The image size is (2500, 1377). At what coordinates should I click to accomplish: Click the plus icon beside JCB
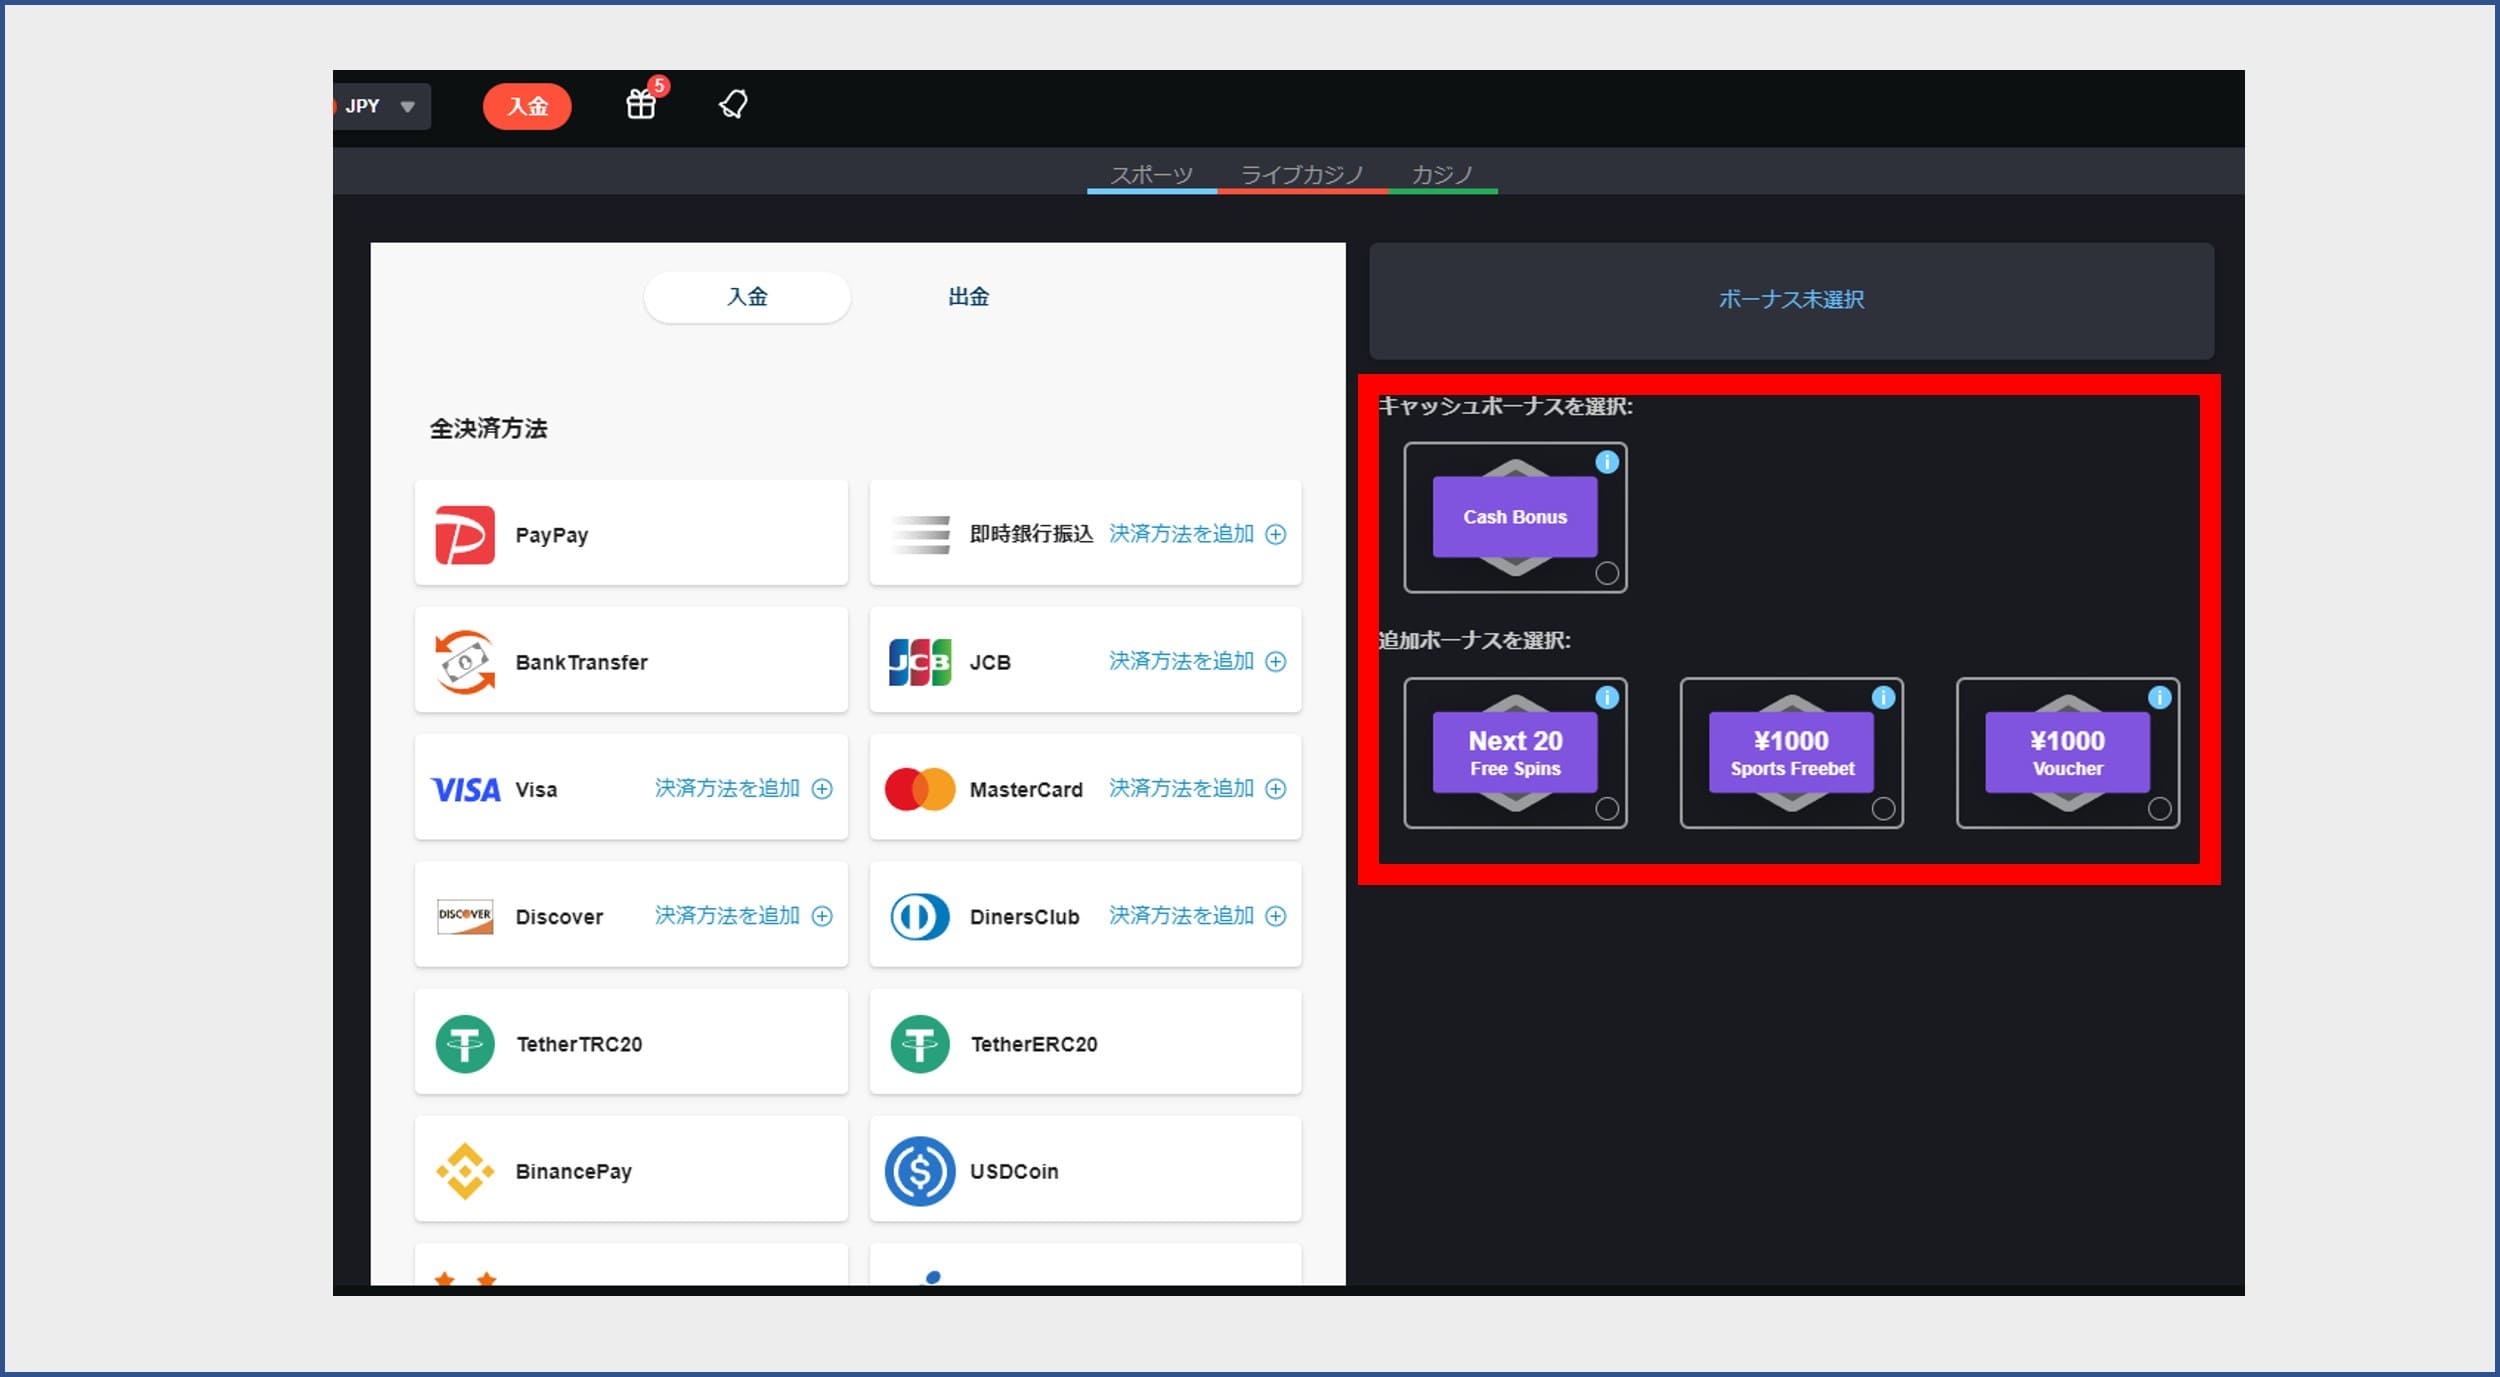[x=1275, y=662]
